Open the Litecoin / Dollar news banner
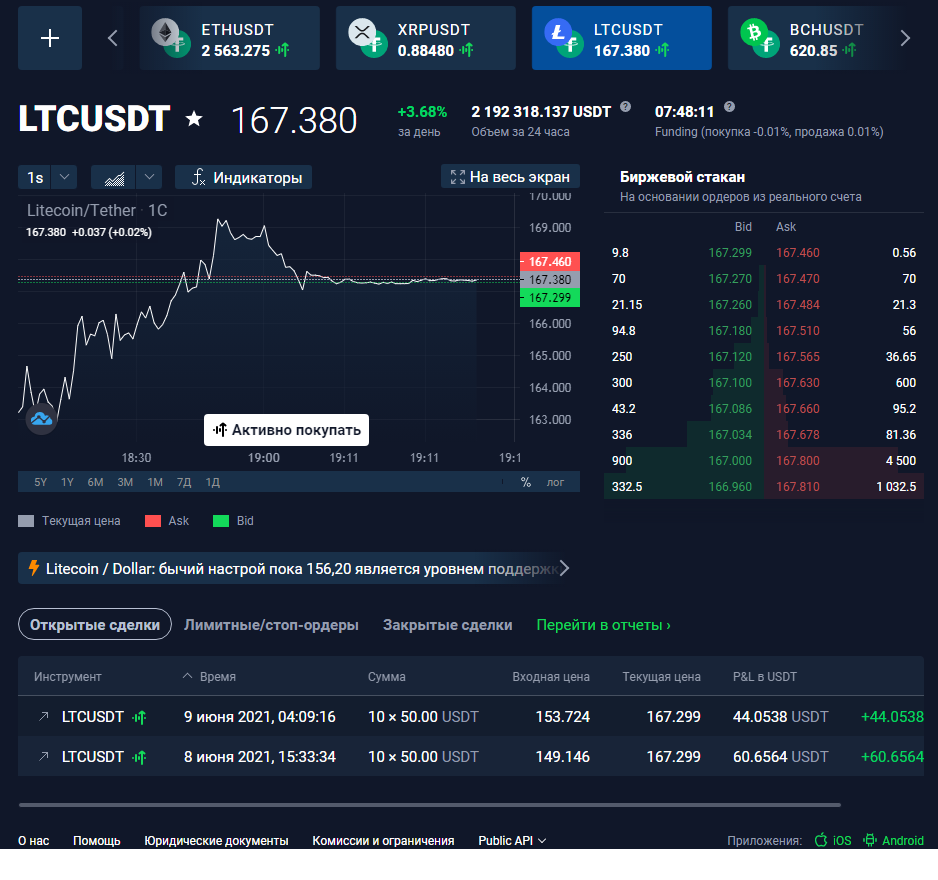This screenshot has height=880, width=938. [294, 568]
